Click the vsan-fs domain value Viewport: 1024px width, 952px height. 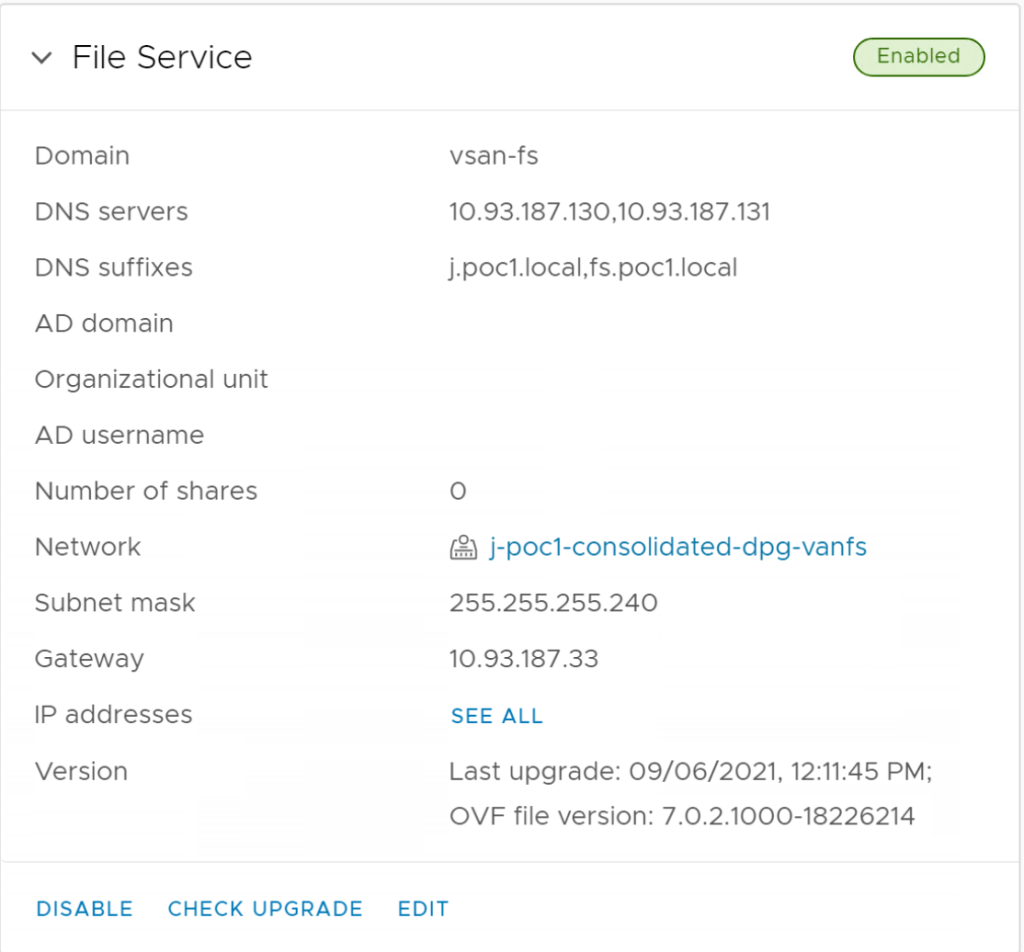click(x=494, y=156)
